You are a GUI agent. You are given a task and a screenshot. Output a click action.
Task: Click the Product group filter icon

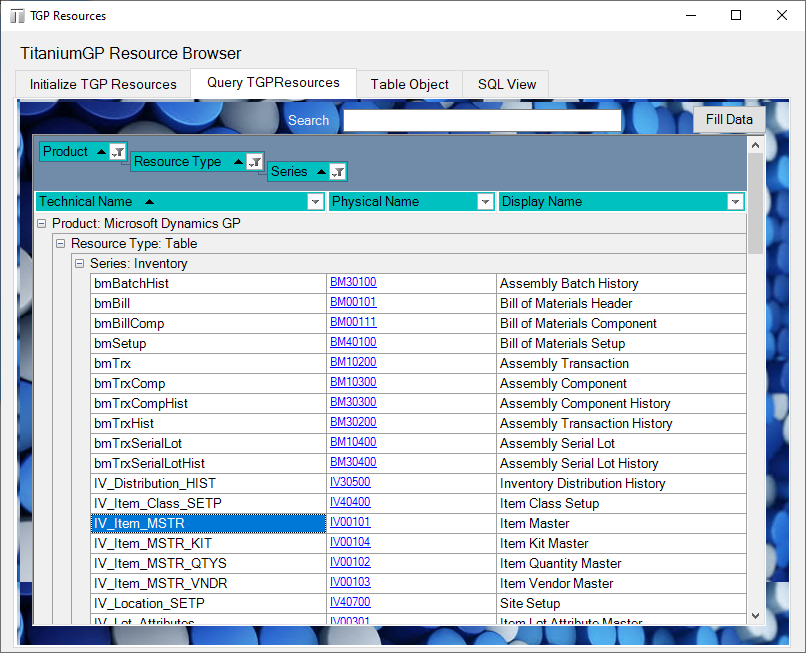[x=118, y=152]
